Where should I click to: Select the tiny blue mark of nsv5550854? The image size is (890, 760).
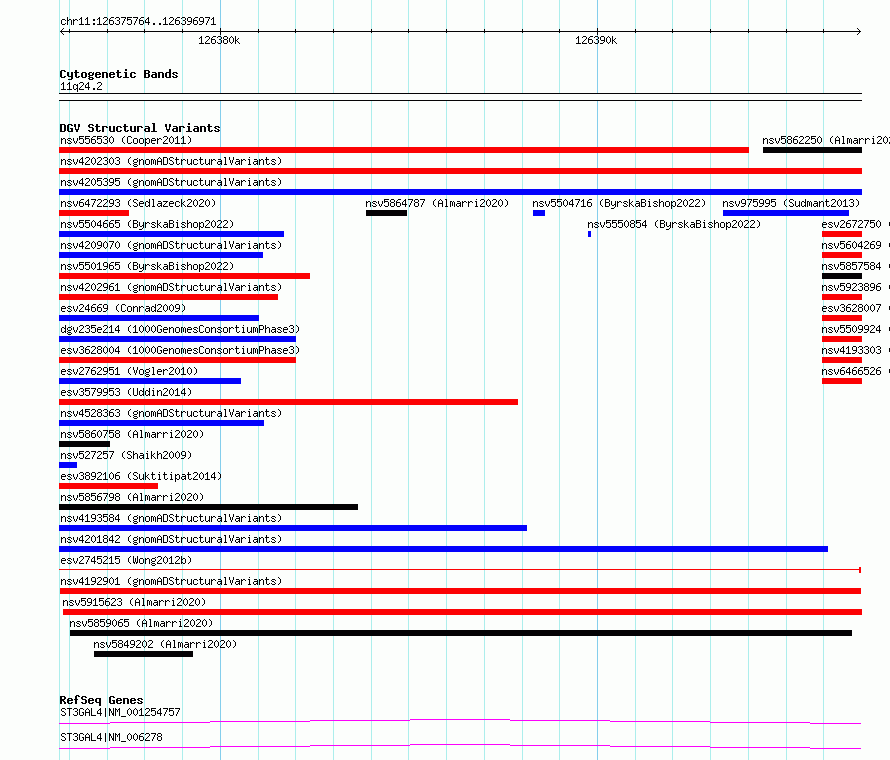590,234
